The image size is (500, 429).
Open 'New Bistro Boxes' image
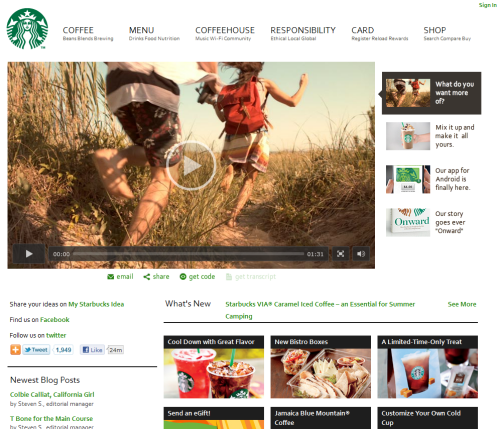tap(321, 373)
